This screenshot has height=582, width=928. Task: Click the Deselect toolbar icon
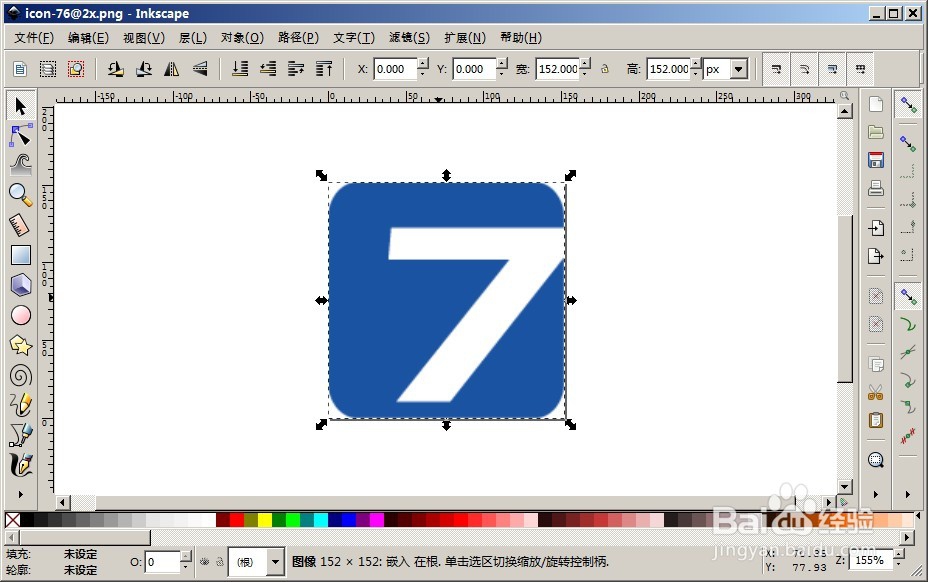tap(76, 69)
